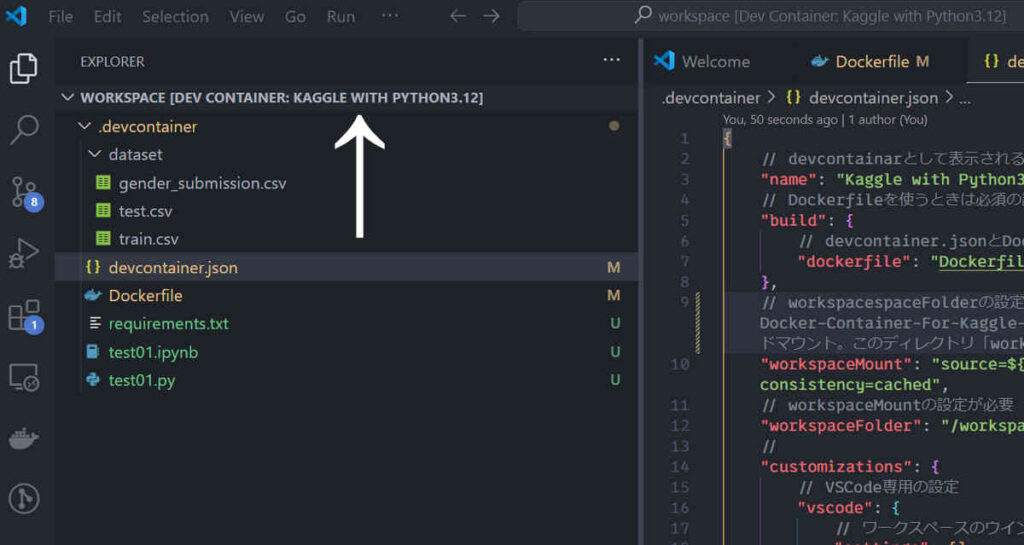Switch to the Dockerfile editor tab
Viewport: 1024px width, 545px height.
(x=871, y=61)
